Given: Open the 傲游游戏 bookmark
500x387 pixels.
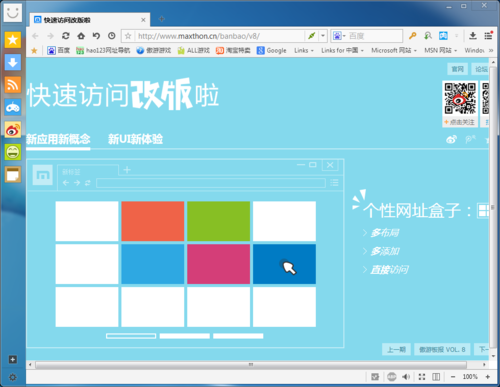Looking at the screenshot, I should (x=154, y=50).
